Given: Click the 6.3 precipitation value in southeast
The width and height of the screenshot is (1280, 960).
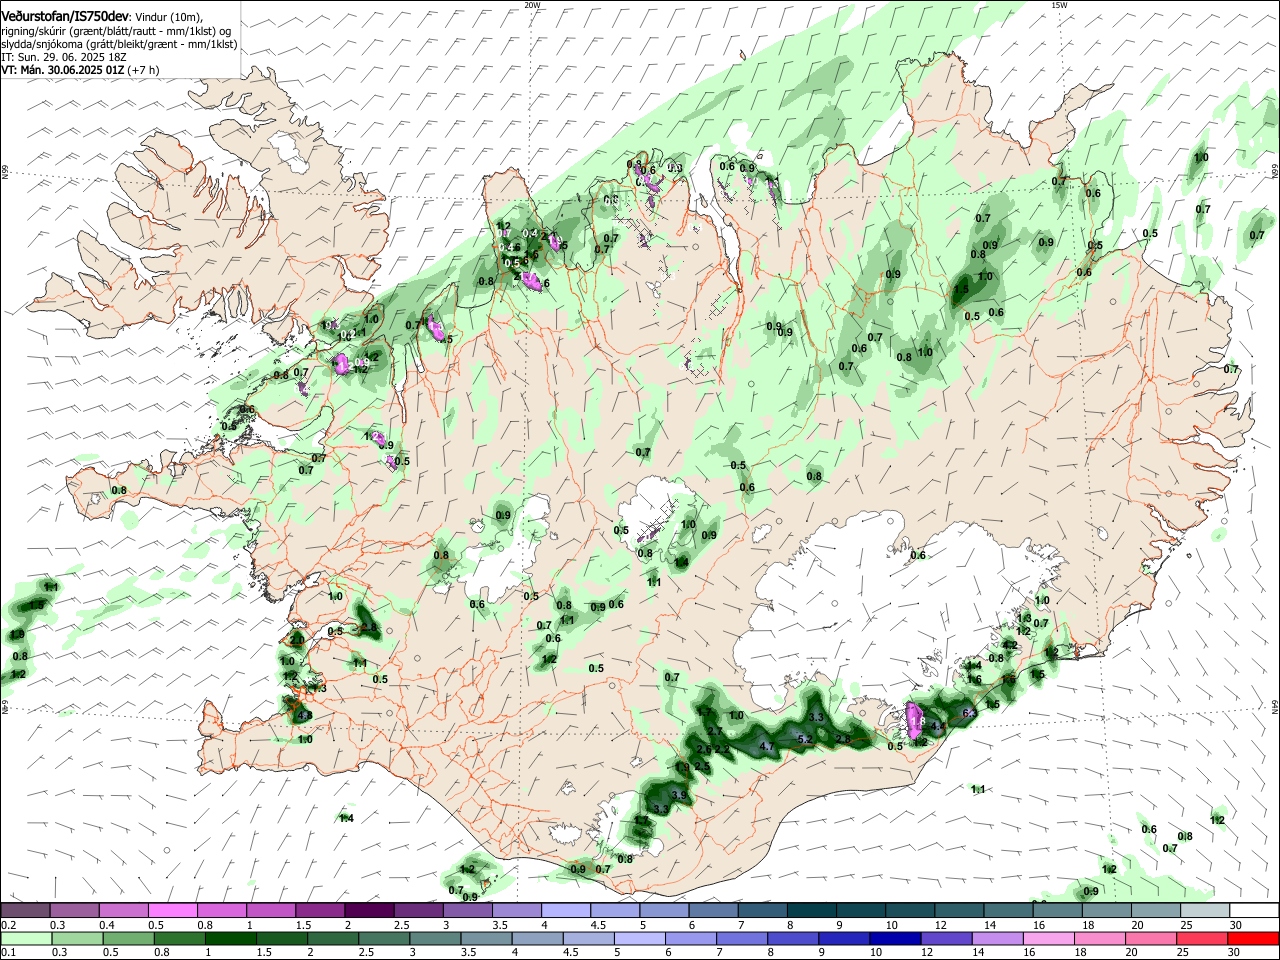Looking at the screenshot, I should click(x=969, y=713).
